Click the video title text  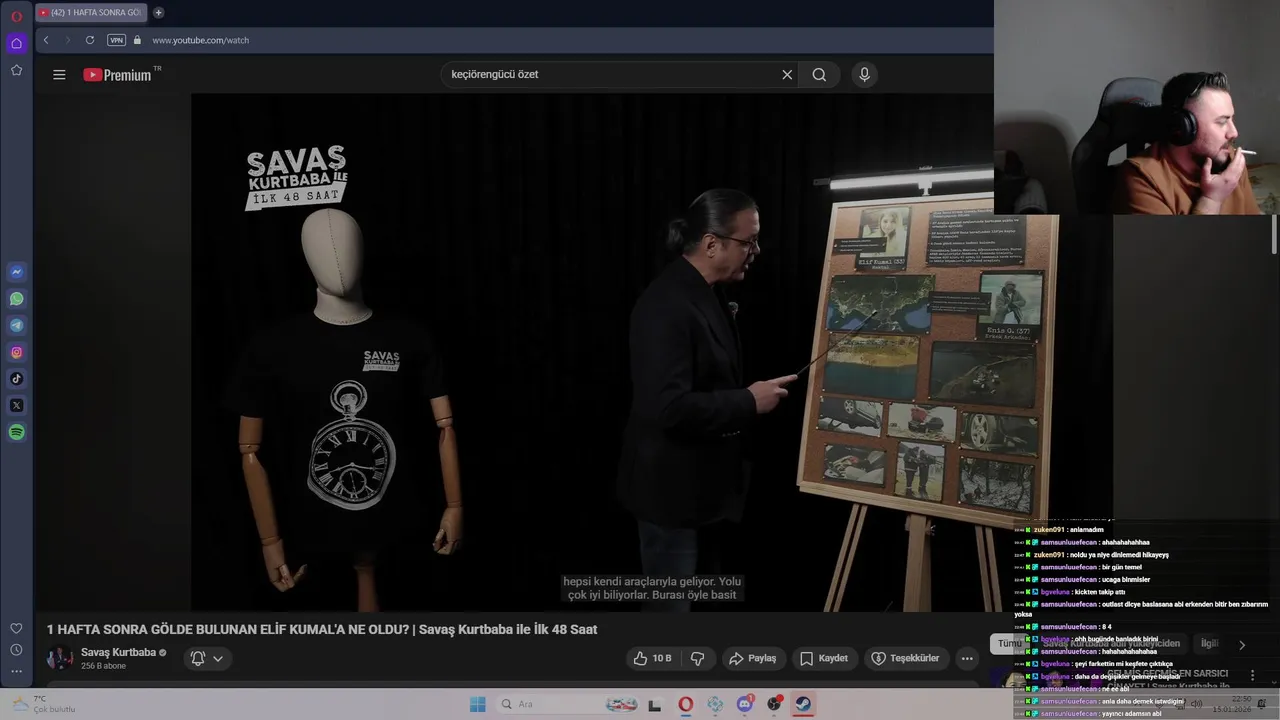click(x=322, y=629)
